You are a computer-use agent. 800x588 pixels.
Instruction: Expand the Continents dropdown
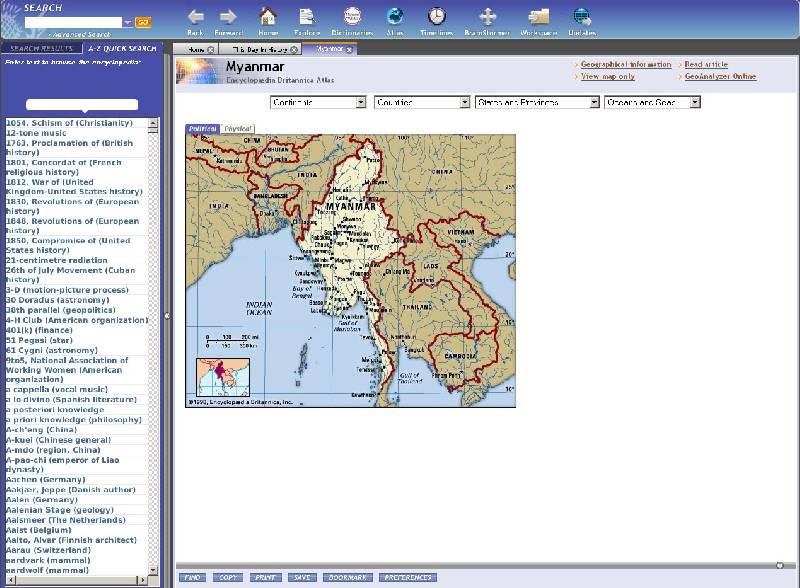tap(319, 102)
